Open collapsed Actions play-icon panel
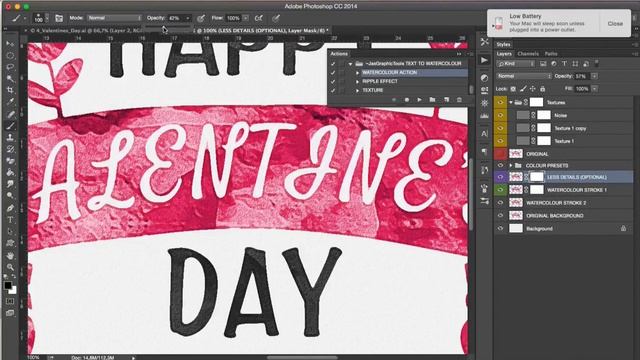 [484, 60]
